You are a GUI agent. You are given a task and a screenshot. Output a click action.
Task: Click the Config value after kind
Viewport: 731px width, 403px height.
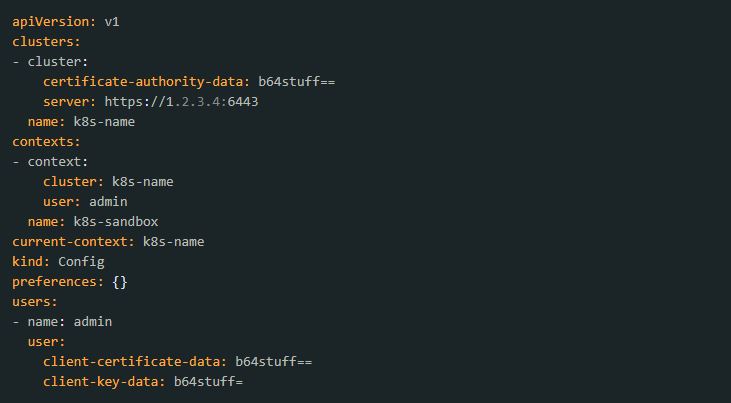tap(81, 262)
